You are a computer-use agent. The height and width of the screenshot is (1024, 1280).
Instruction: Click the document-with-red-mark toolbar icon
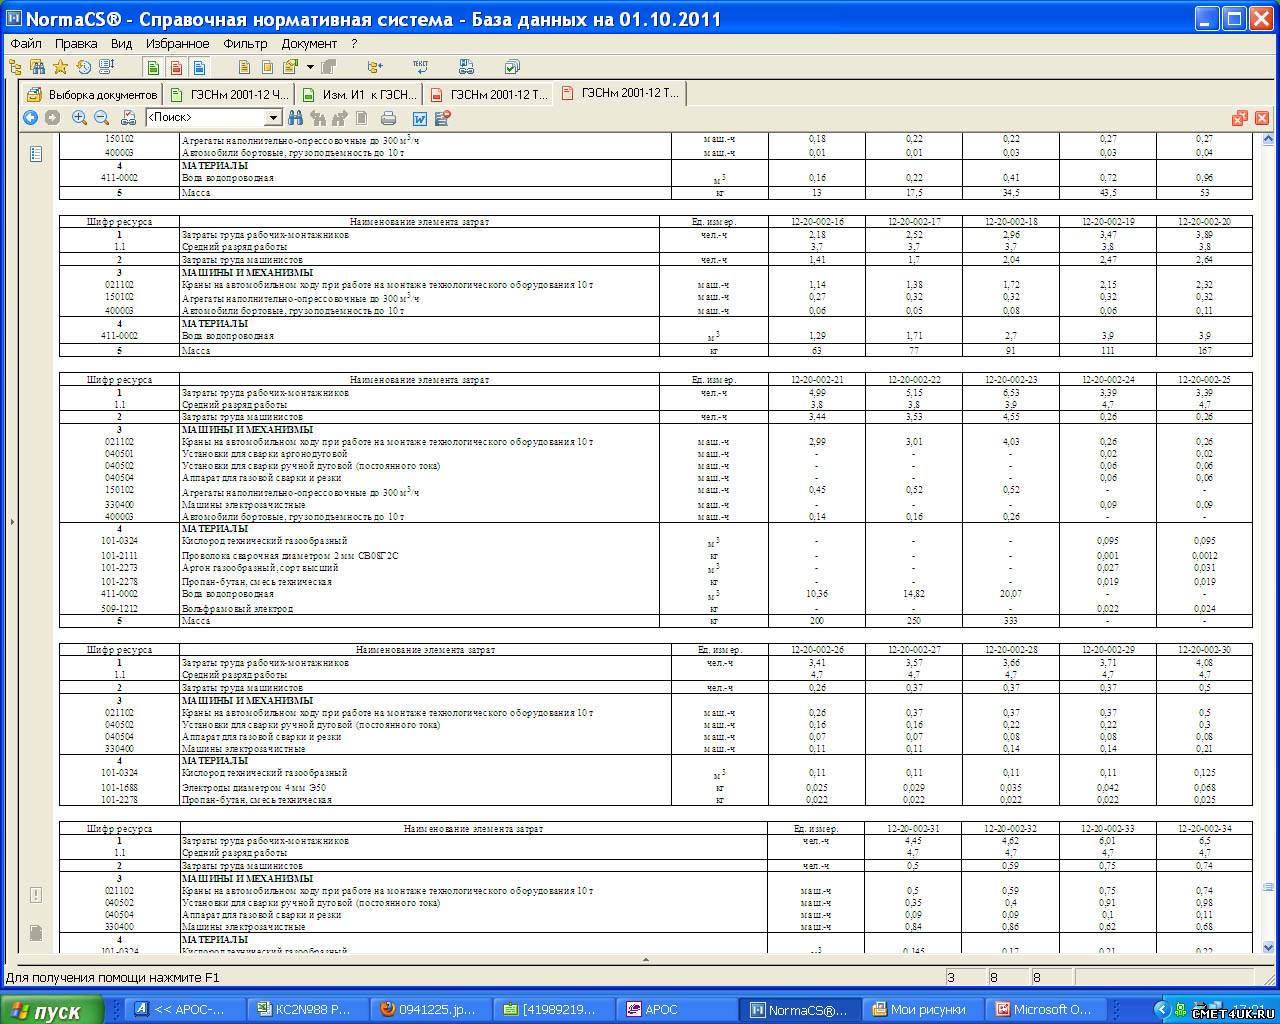[x=443, y=118]
